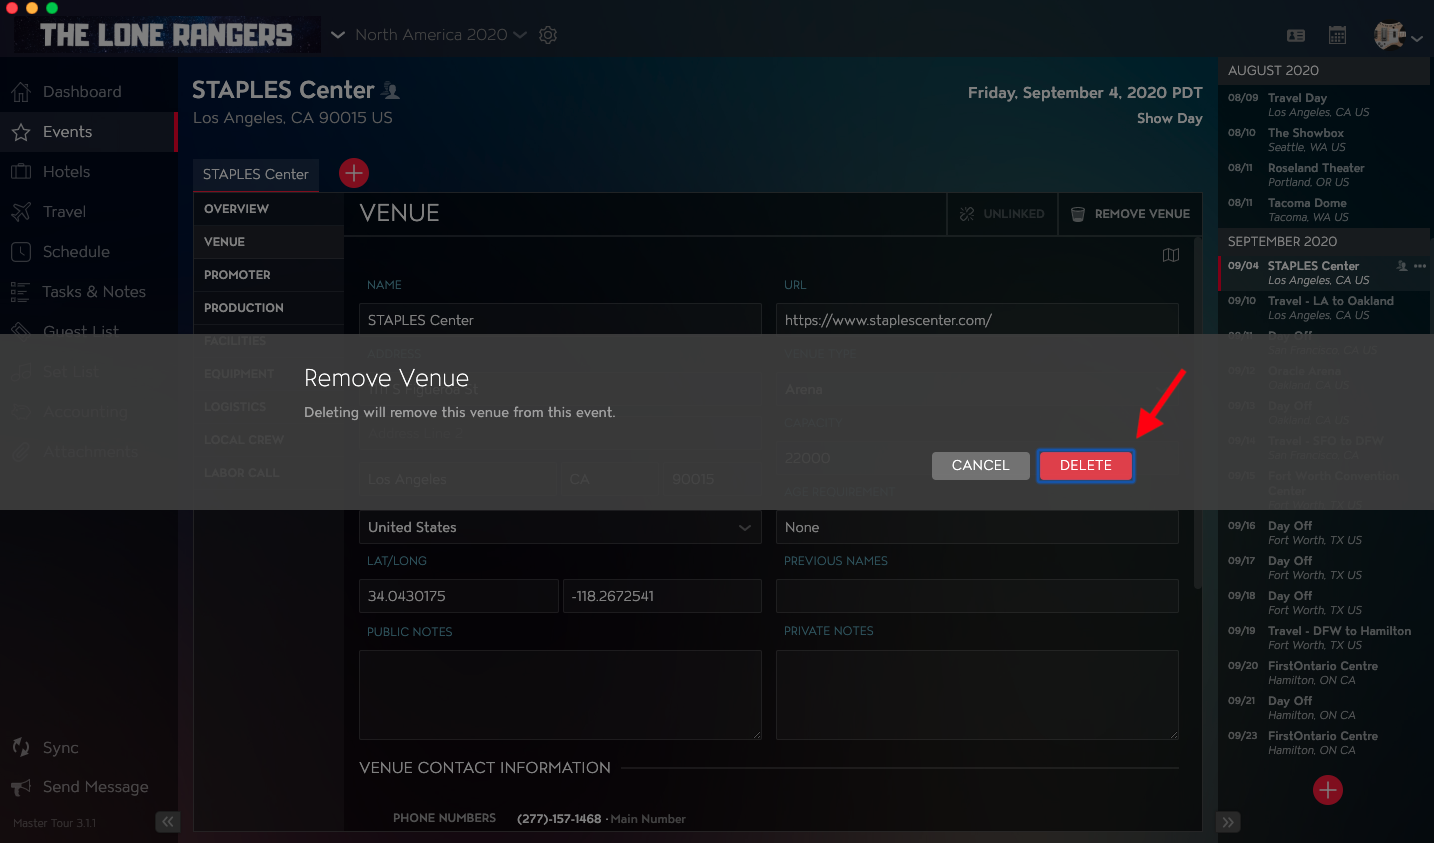Select 09/18 Day Off entry

(1324, 603)
